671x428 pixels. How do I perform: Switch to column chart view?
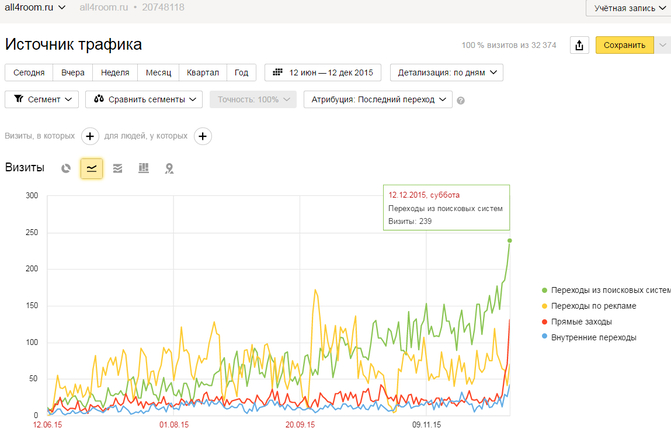143,169
